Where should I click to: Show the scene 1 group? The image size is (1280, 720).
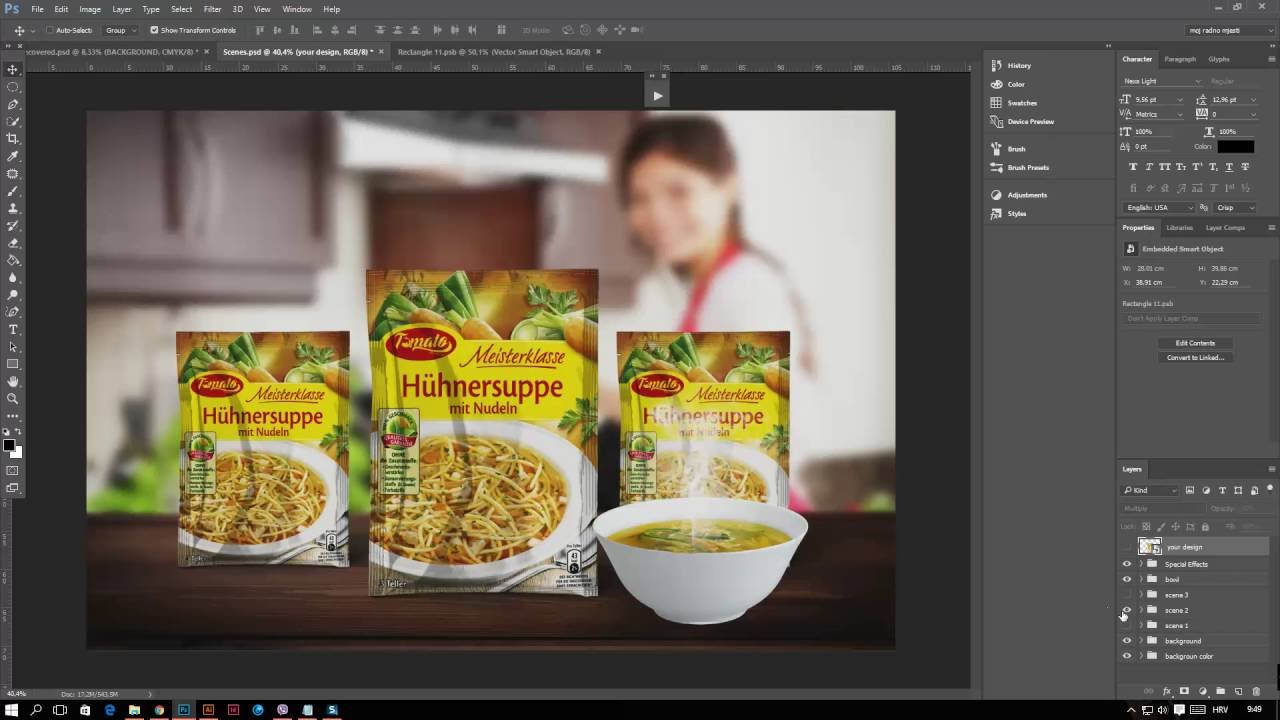[1127, 625]
